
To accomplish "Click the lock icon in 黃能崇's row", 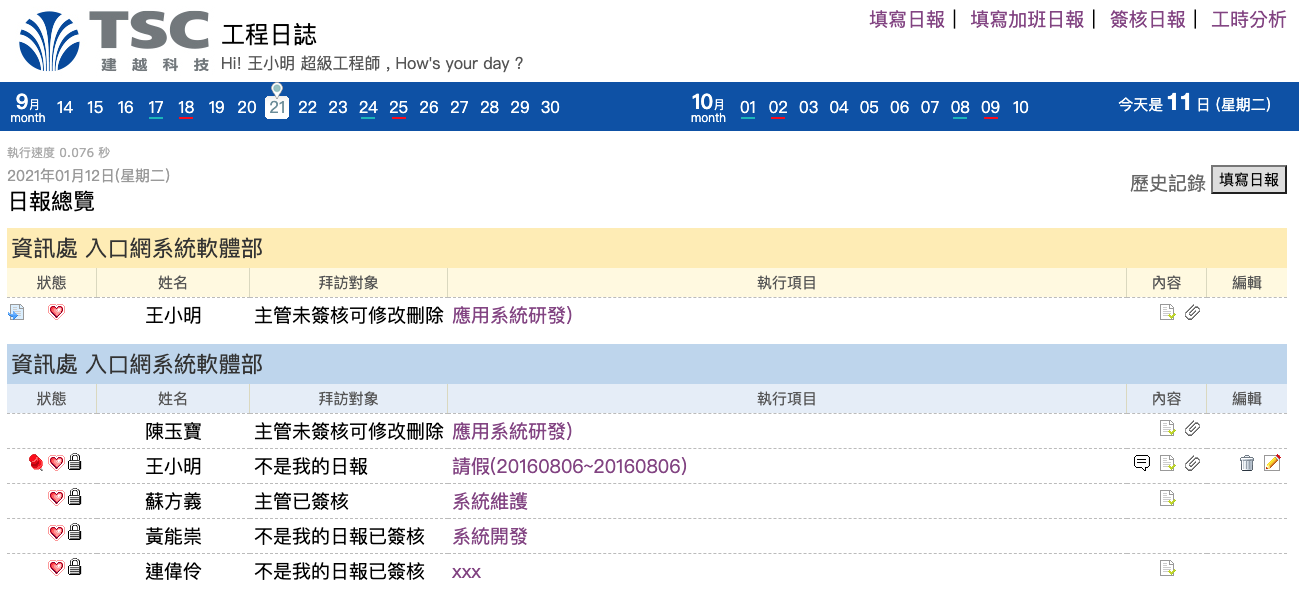I will [x=74, y=533].
